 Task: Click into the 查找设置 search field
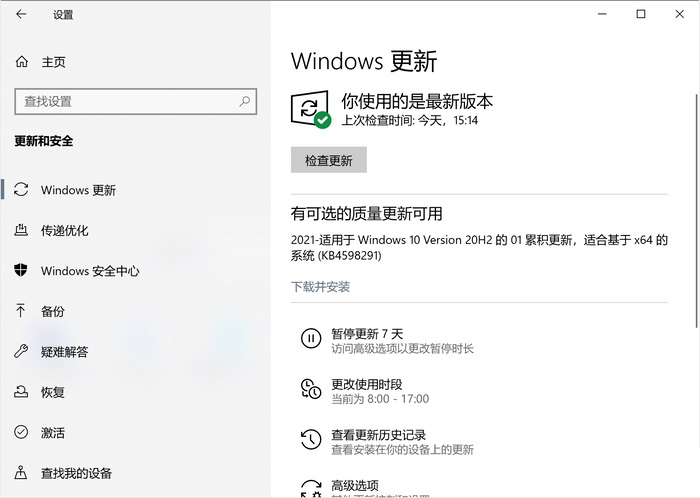(125, 101)
